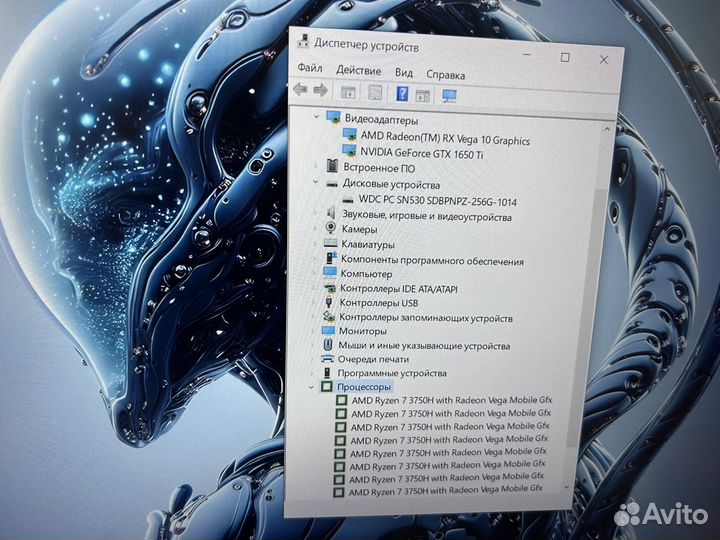
Task: Open Help with the blue question icon
Action: point(402,94)
